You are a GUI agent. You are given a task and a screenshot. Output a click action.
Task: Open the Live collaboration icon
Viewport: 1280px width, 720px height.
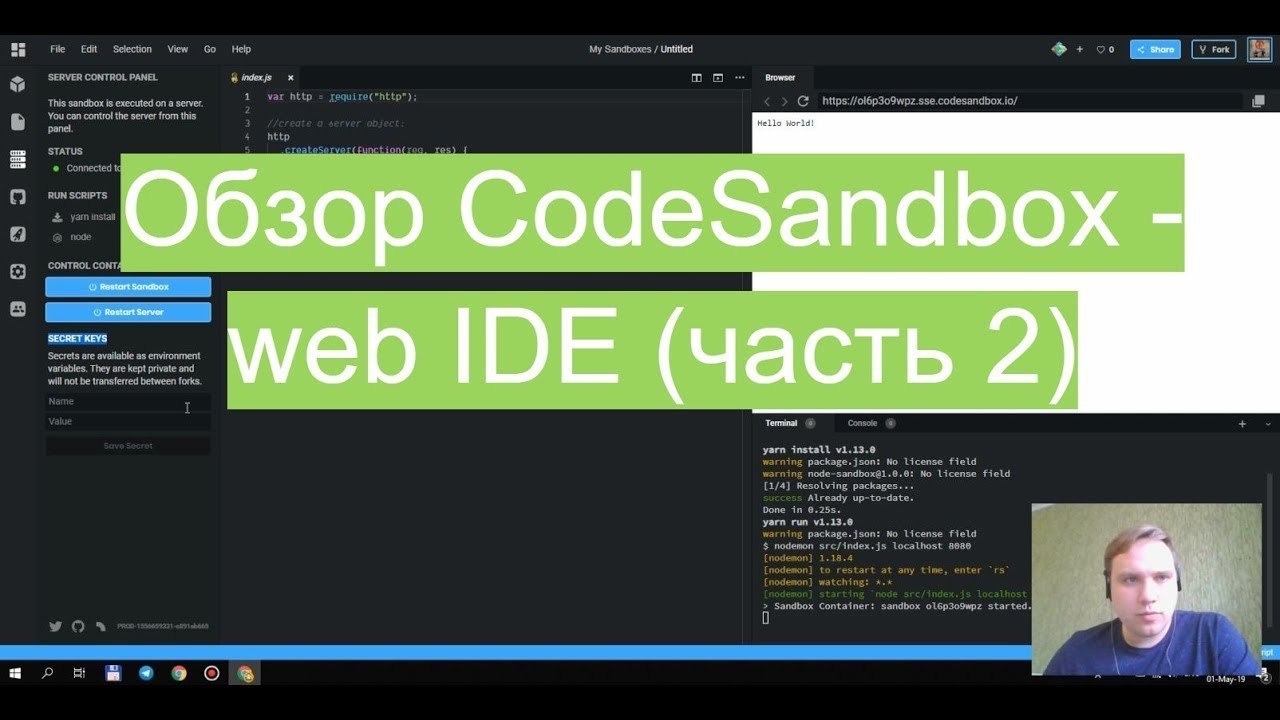point(18,309)
